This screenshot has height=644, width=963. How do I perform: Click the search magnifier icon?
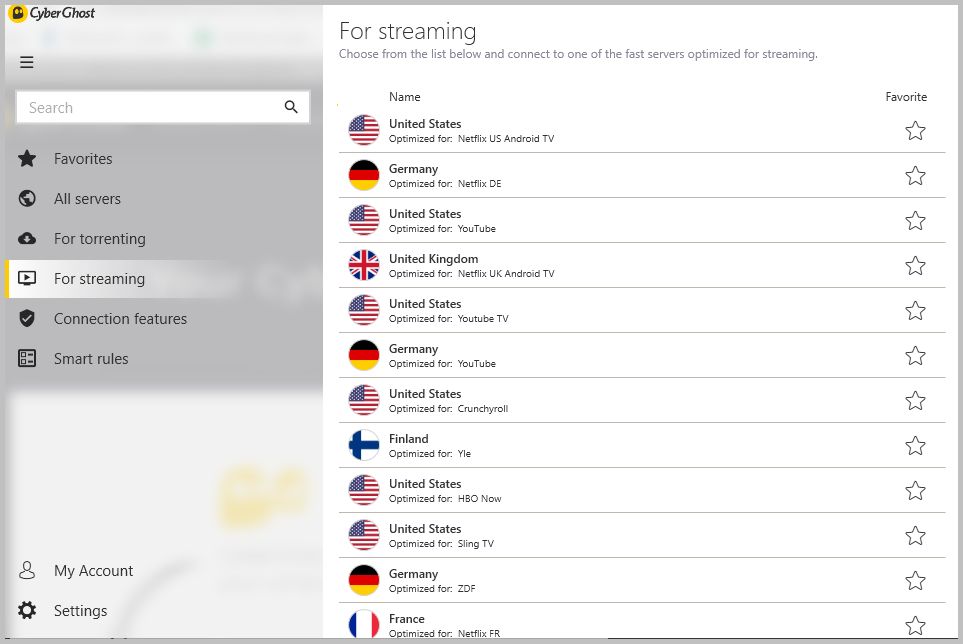tap(291, 107)
